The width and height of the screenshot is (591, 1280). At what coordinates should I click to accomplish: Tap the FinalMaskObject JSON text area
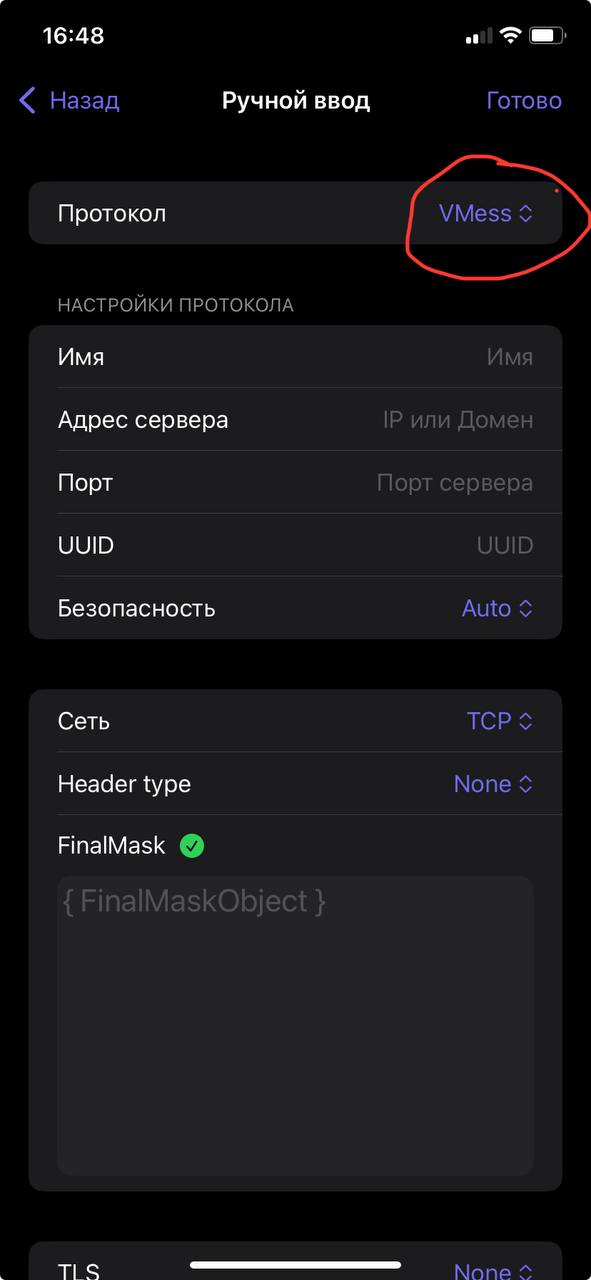pos(295,1025)
